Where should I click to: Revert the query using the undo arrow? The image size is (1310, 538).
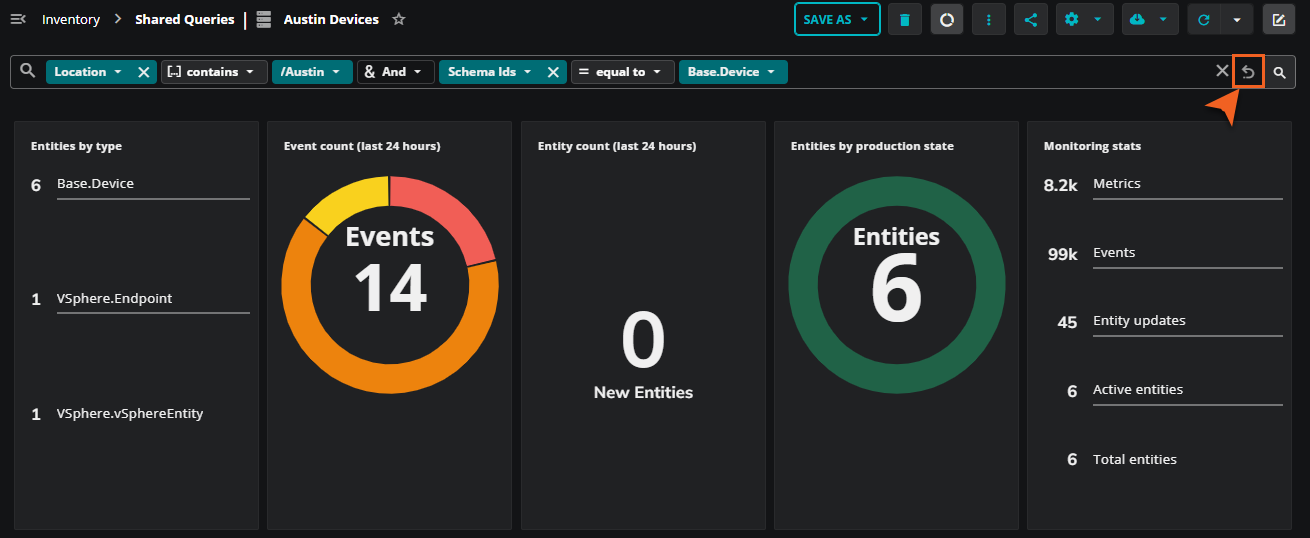[1248, 72]
